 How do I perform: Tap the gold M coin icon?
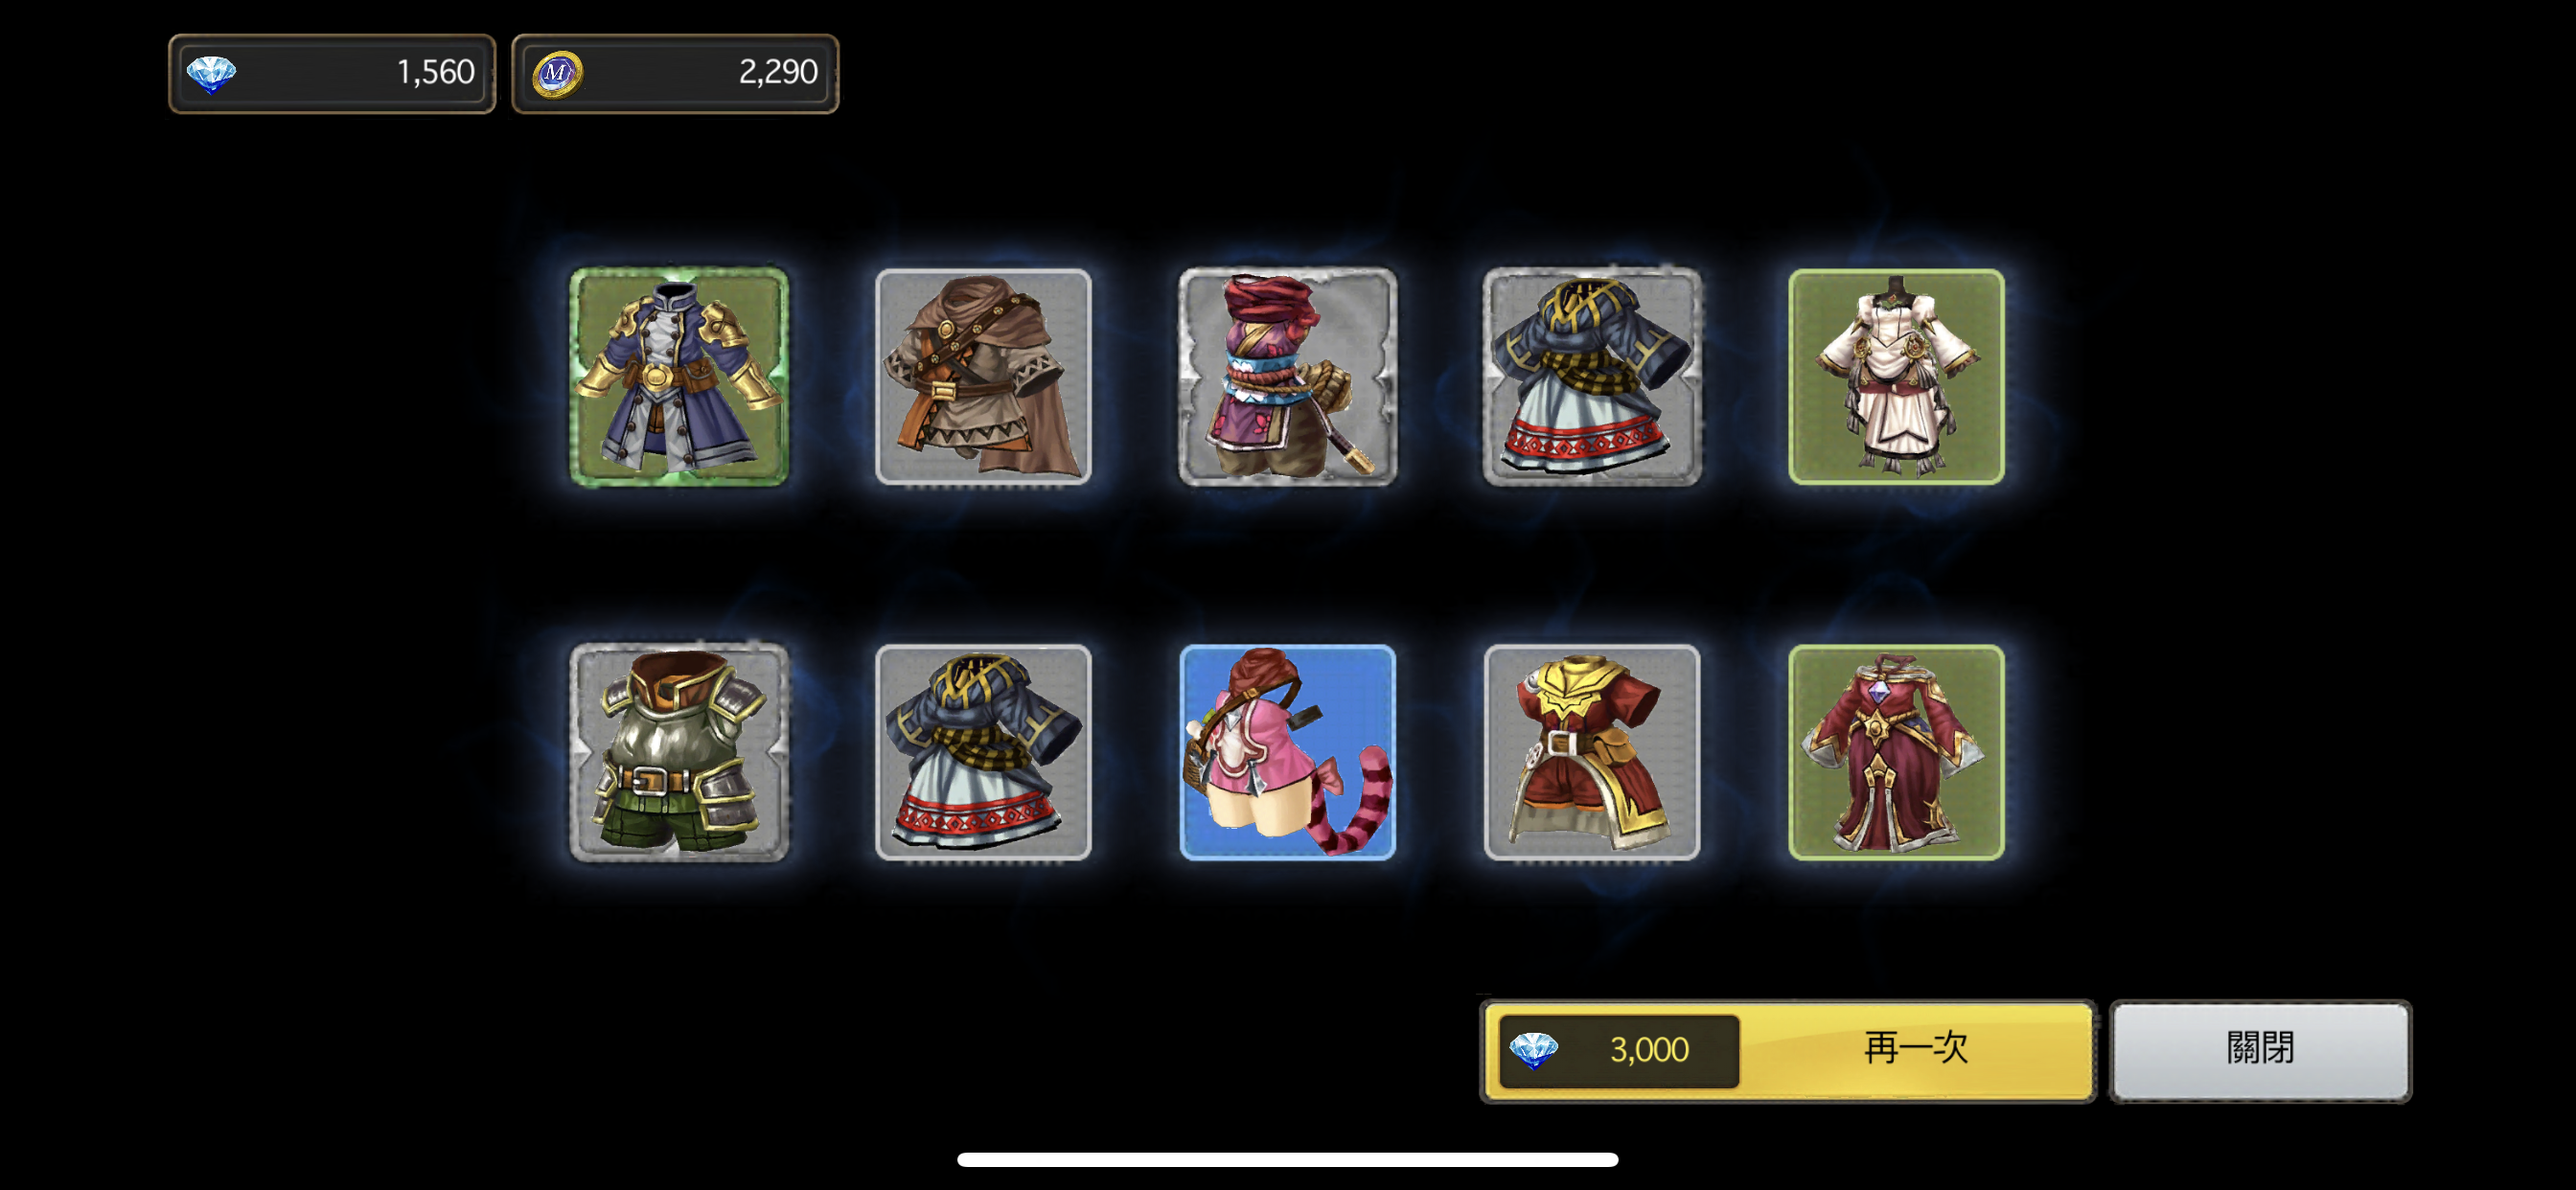557,74
